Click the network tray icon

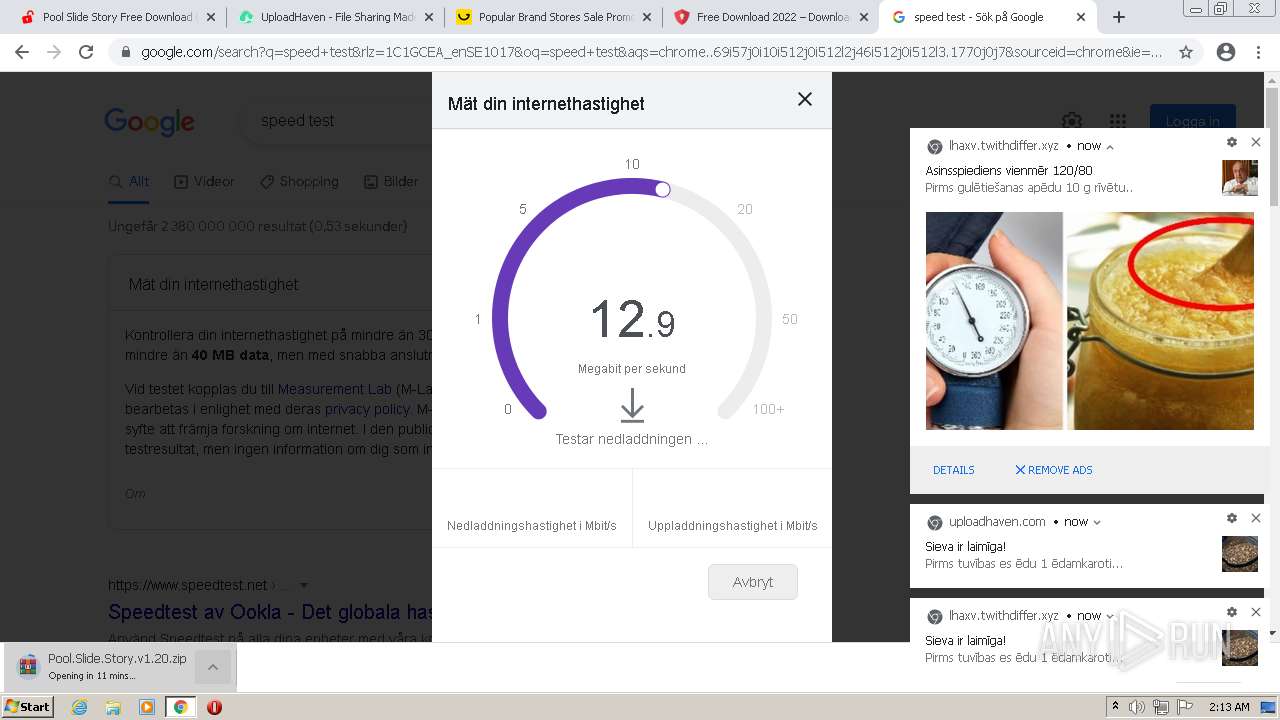[1161, 707]
